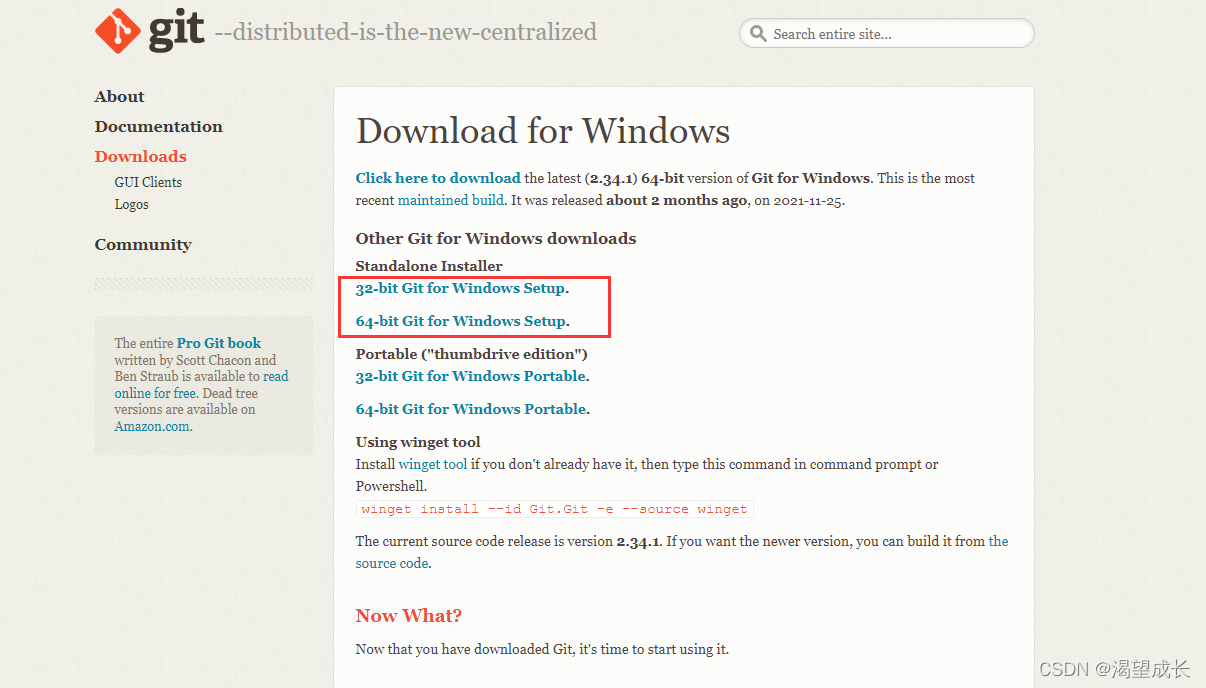Click the 'Portable ("thumbdrive edition")' label
This screenshot has width=1206, height=688.
pos(472,354)
